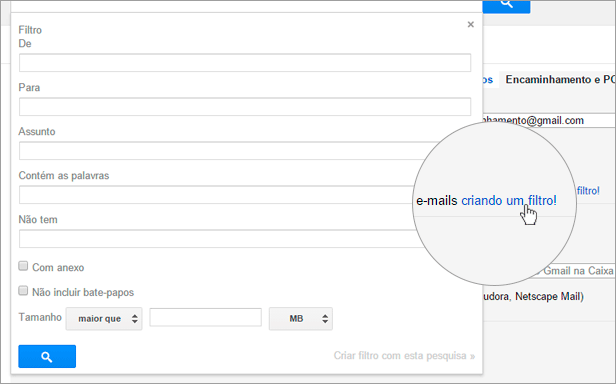Click Criar filtro com esta pesquisa link

click(404, 356)
